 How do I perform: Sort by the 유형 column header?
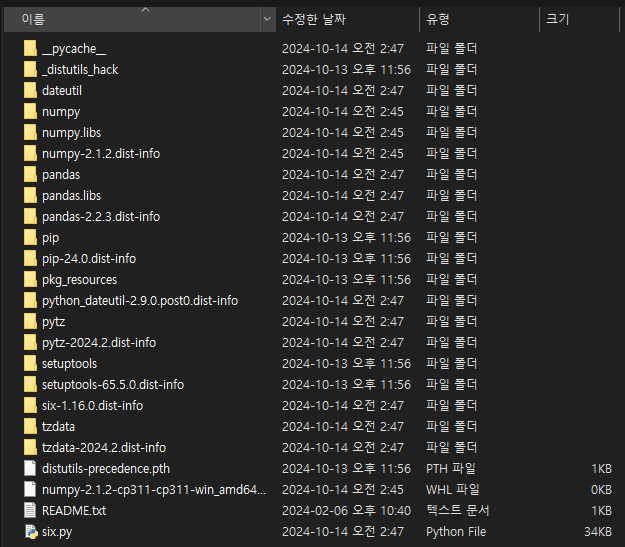479,19
